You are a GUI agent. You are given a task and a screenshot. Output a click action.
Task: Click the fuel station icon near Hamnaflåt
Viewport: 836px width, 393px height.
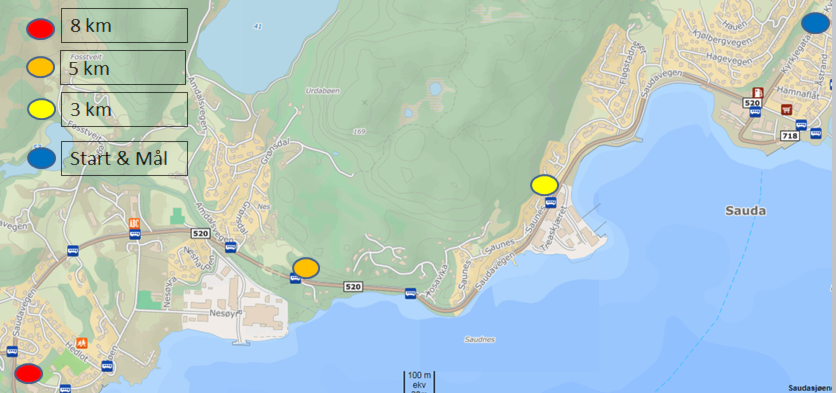click(758, 93)
